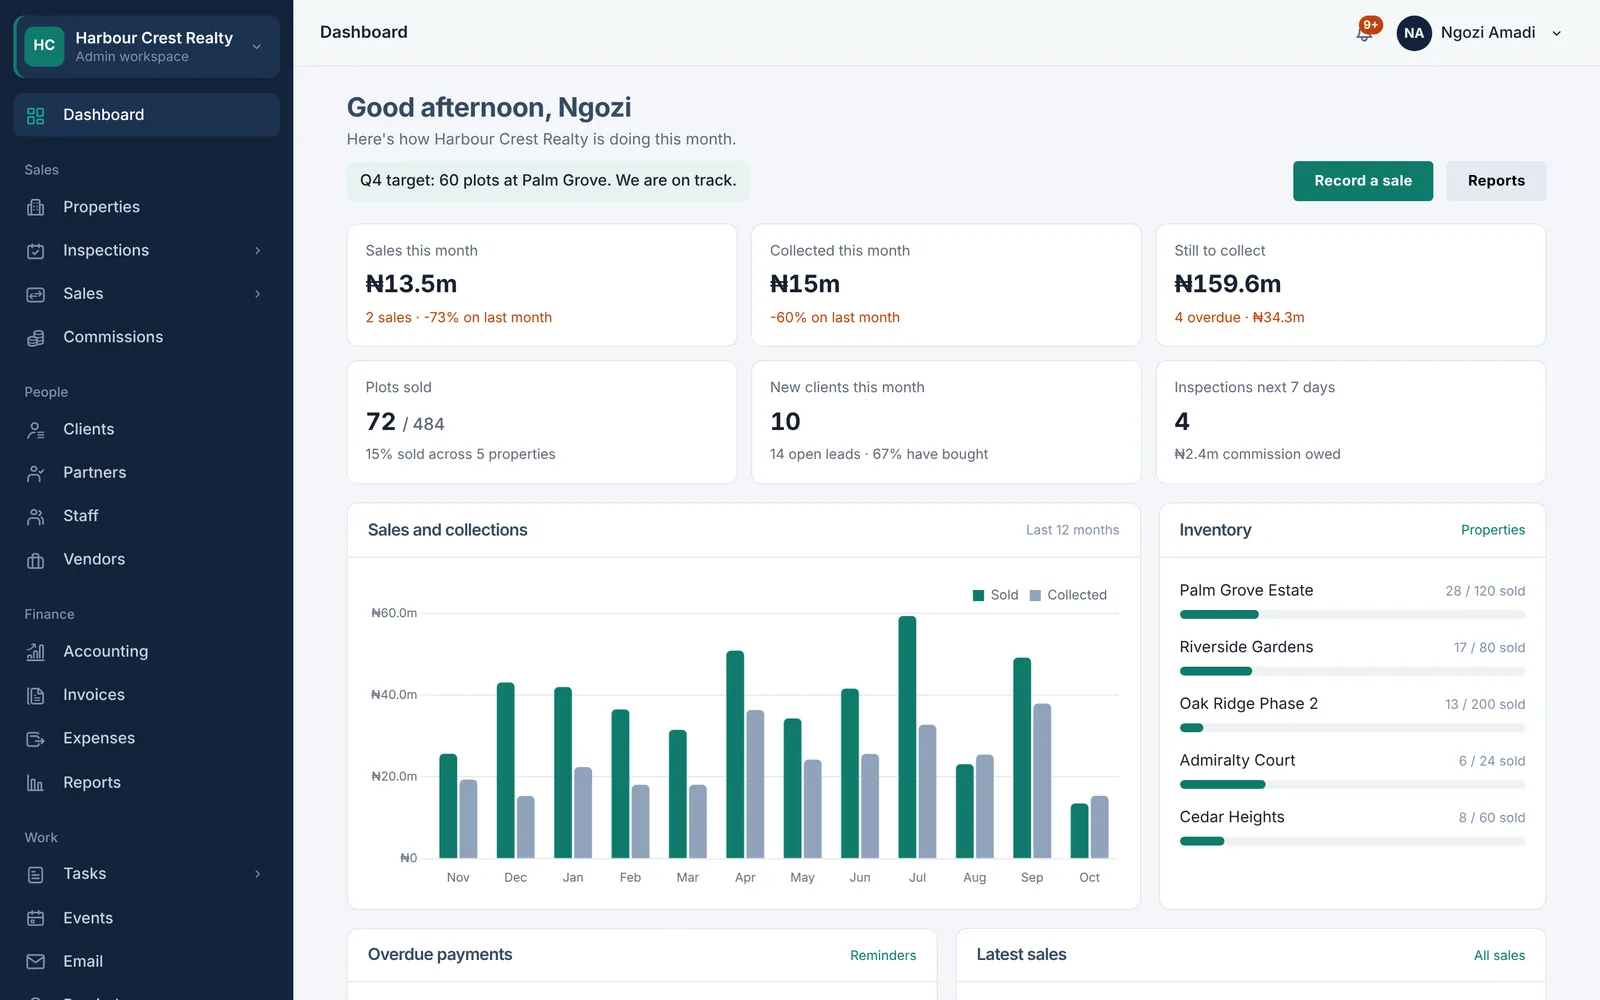1600x1000 pixels.
Task: Click the Invoices document icon
Action: click(x=36, y=695)
